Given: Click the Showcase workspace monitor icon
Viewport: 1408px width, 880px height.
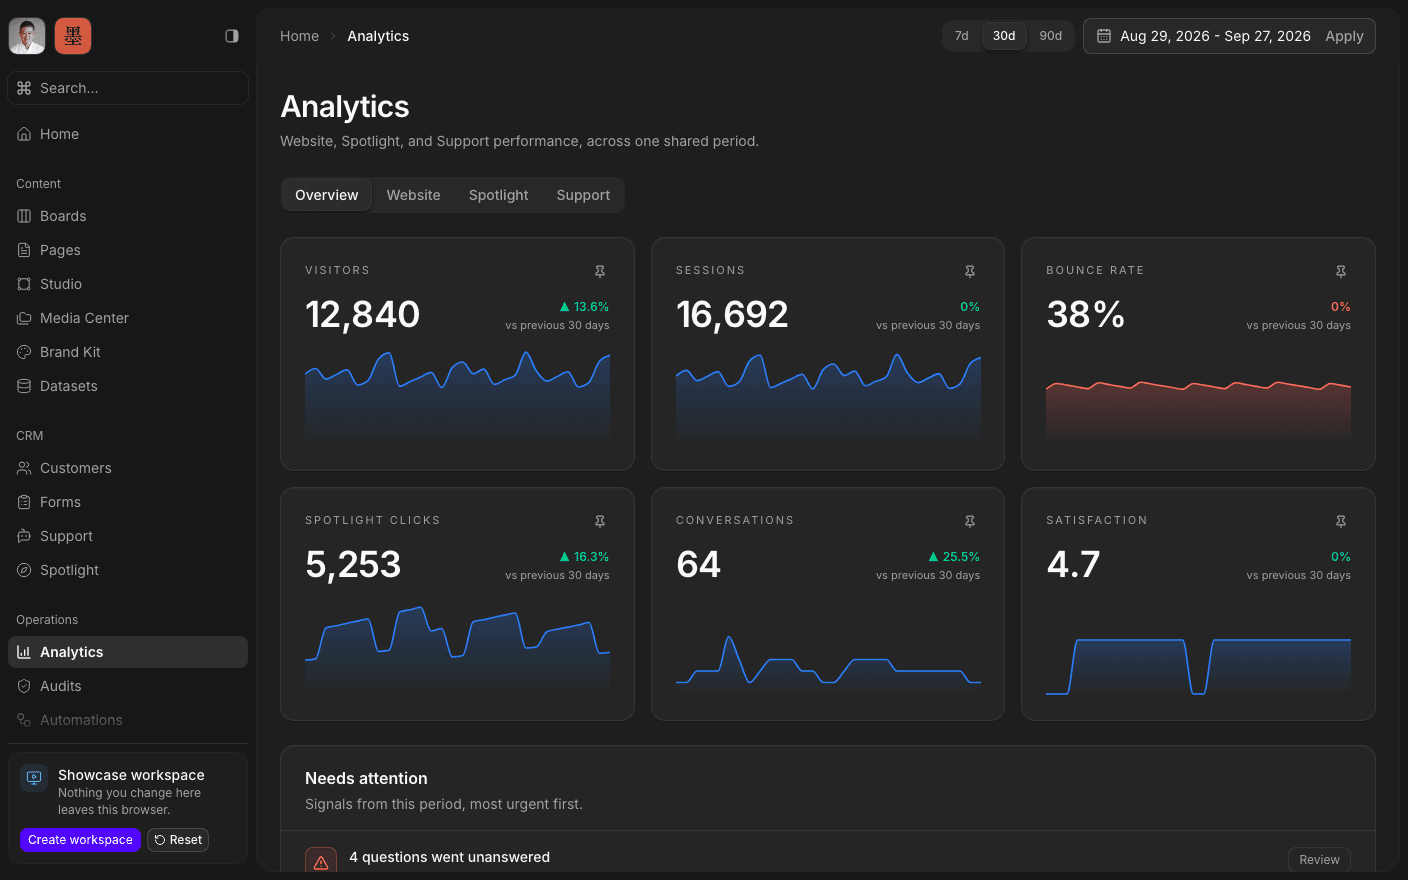Looking at the screenshot, I should click(x=34, y=777).
